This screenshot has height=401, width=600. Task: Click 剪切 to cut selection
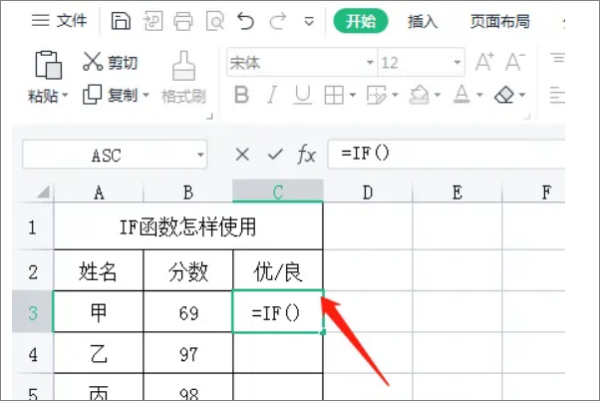[110, 62]
